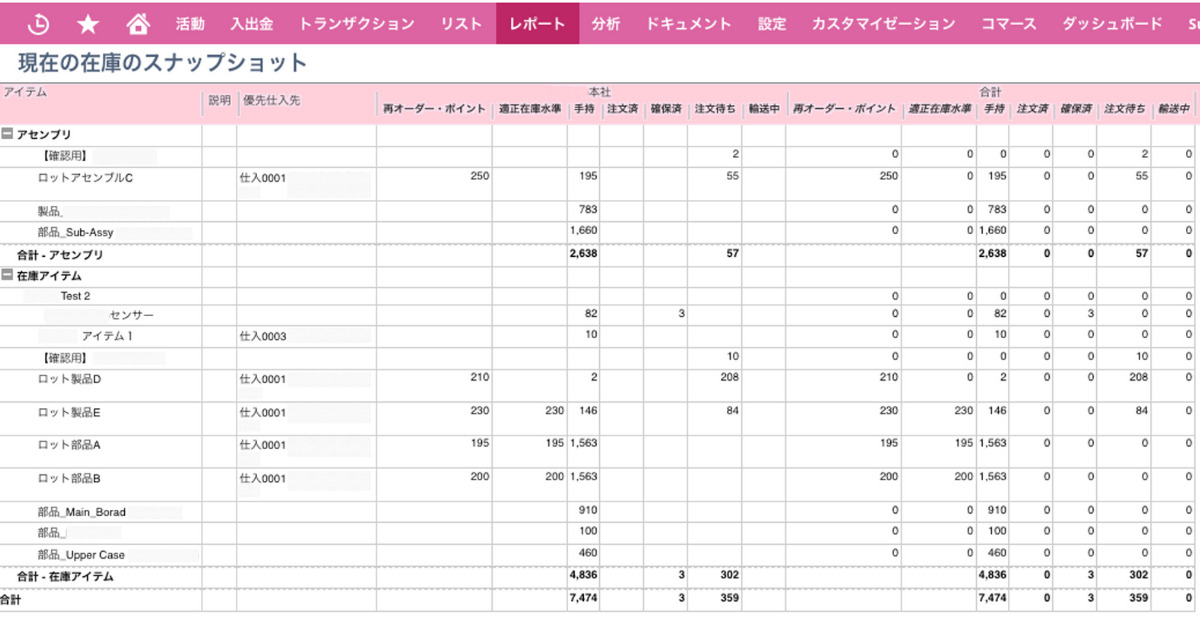This screenshot has height=630, width=1200.
Task: Open the 入出金 menu
Action: pos(251,23)
